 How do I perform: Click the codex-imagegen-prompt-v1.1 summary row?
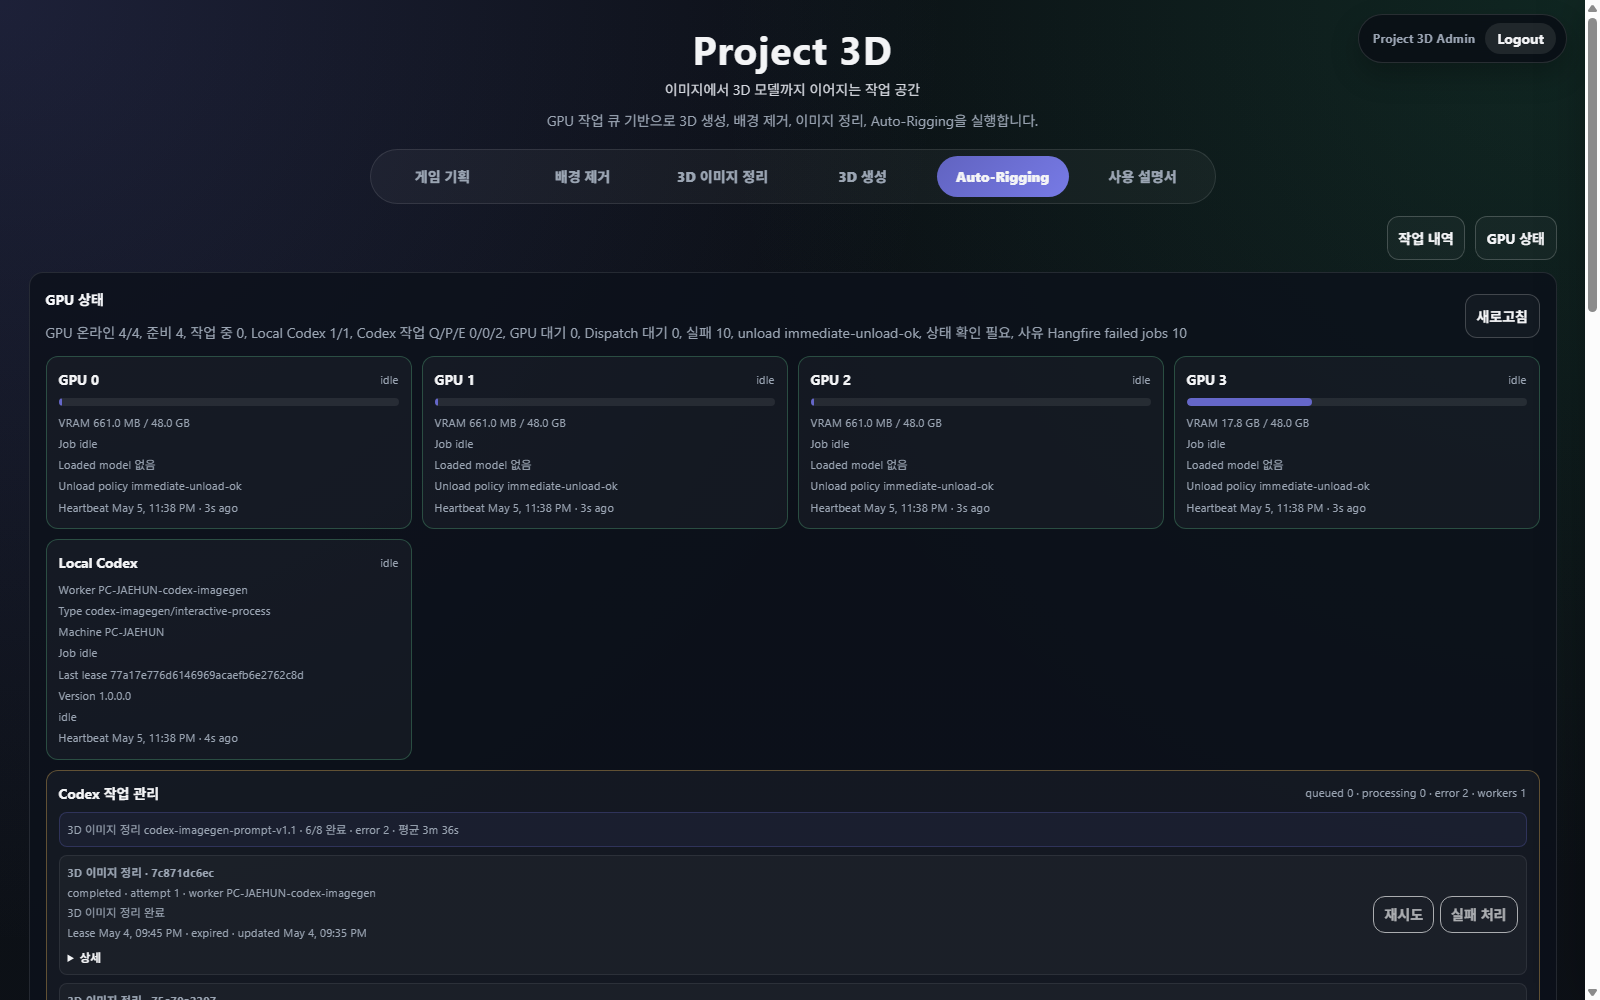click(x=792, y=830)
